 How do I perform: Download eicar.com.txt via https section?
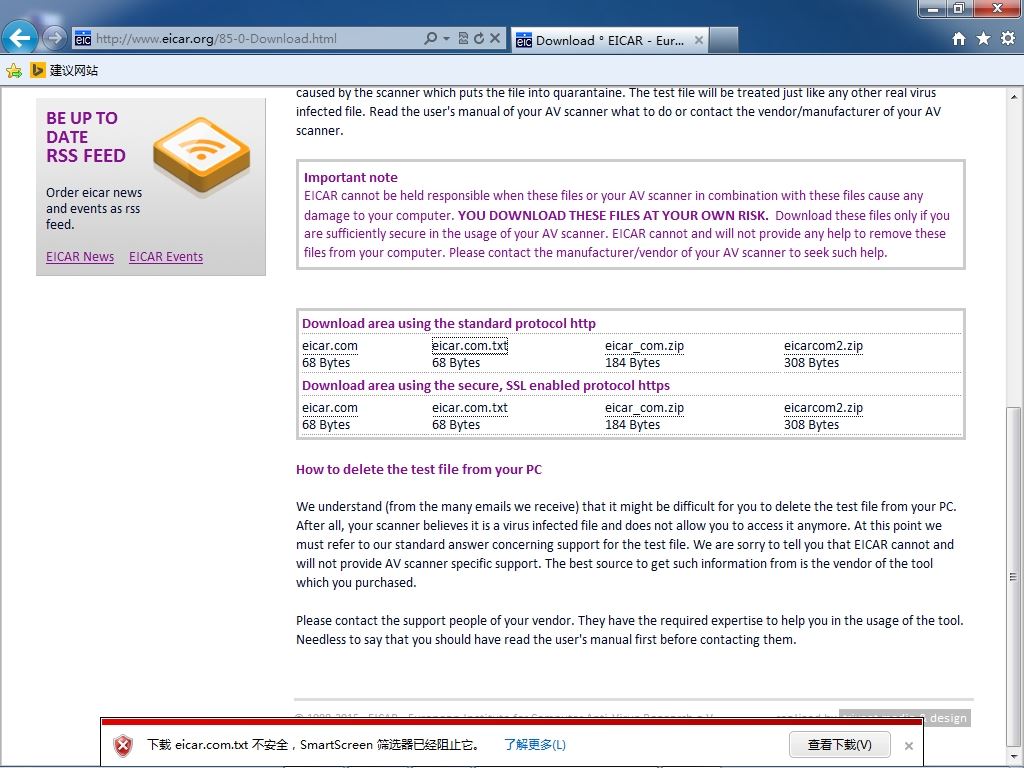pyautogui.click(x=470, y=408)
